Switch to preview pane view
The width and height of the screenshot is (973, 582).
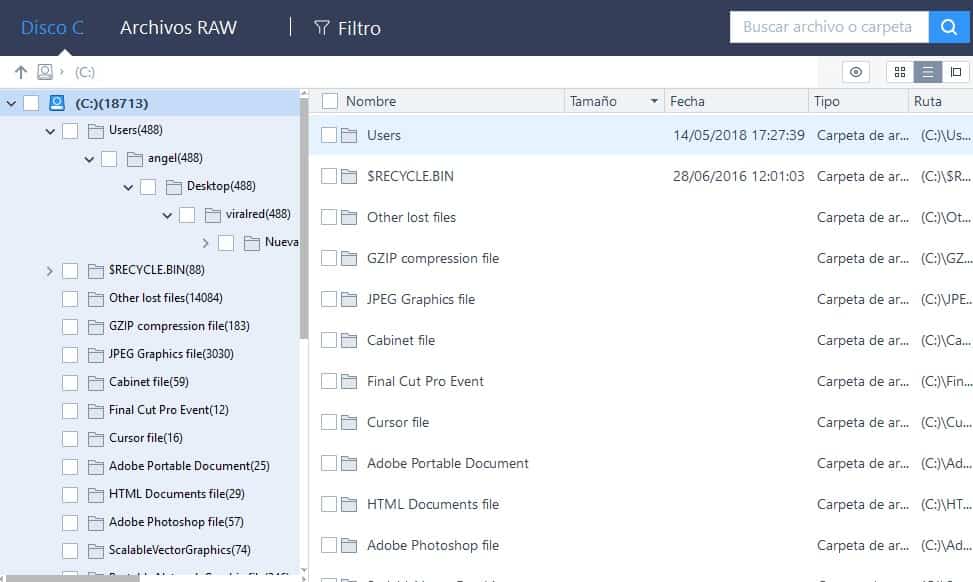(x=956, y=72)
